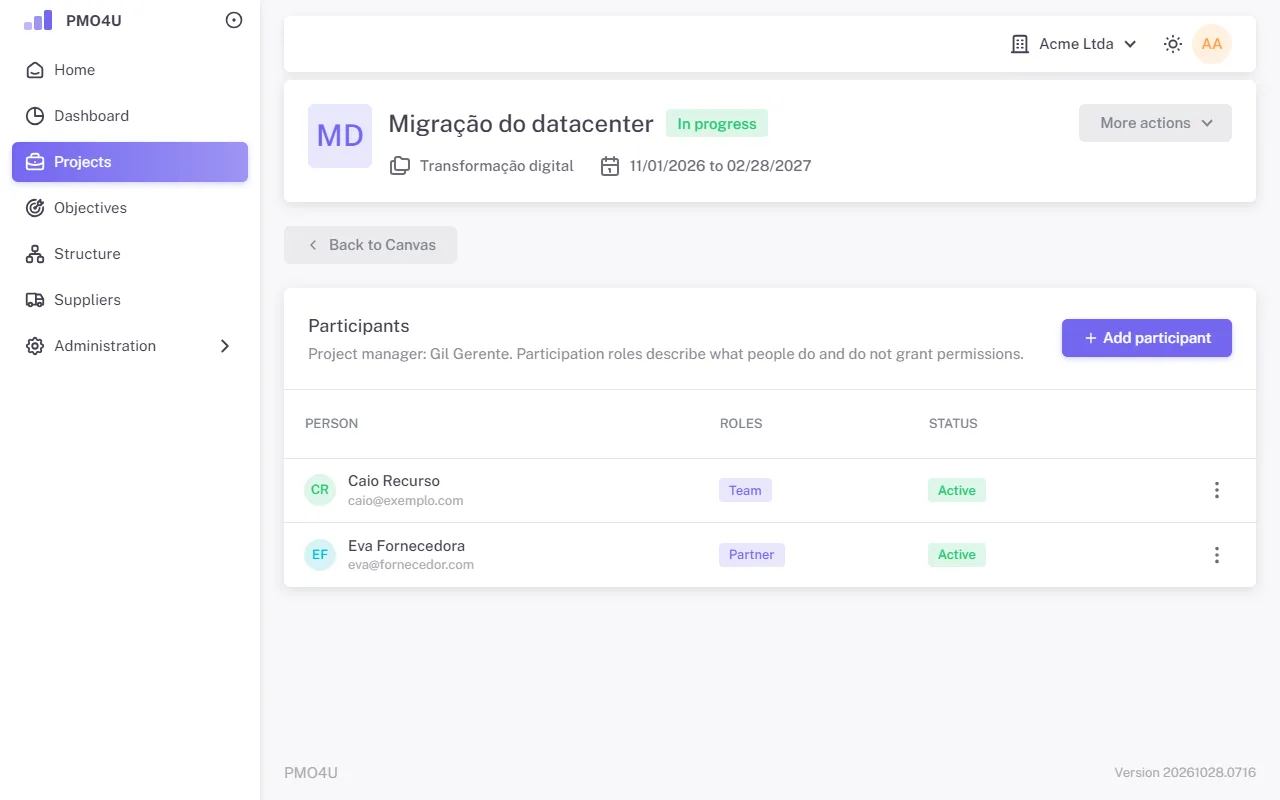Toggle sidebar pin circle icon
This screenshot has height=800, width=1280.
pyautogui.click(x=234, y=20)
